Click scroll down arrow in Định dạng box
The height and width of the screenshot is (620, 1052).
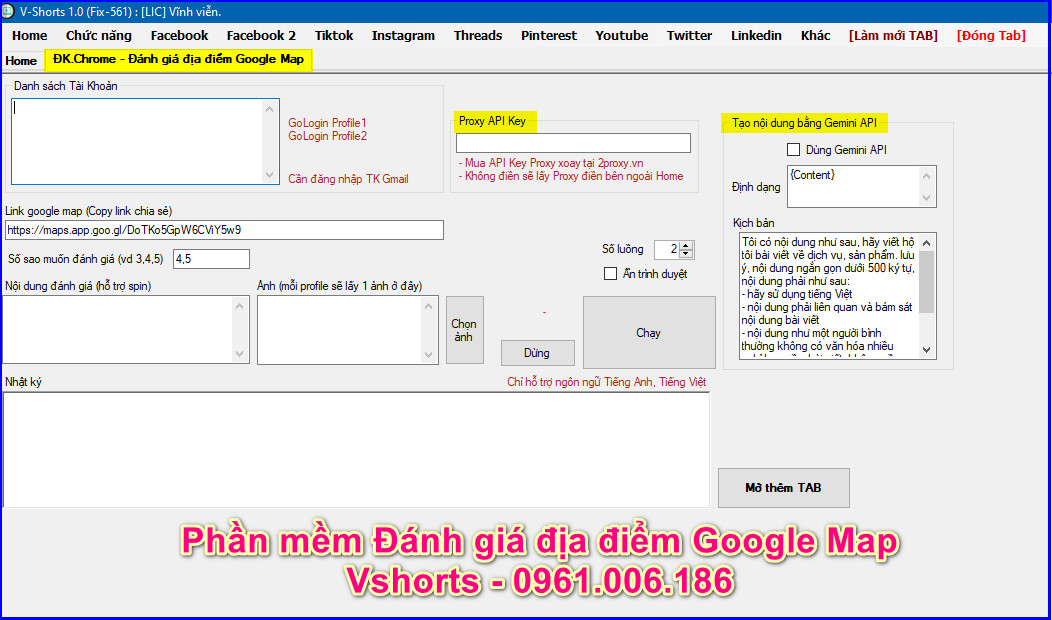click(x=927, y=198)
